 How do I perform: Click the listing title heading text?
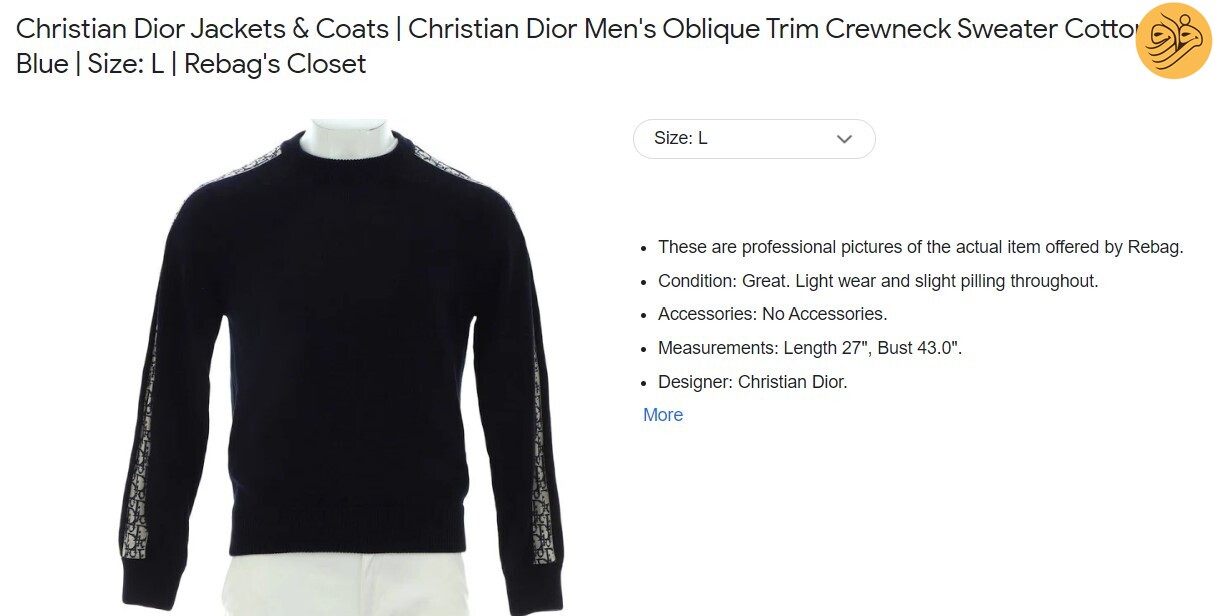point(580,46)
